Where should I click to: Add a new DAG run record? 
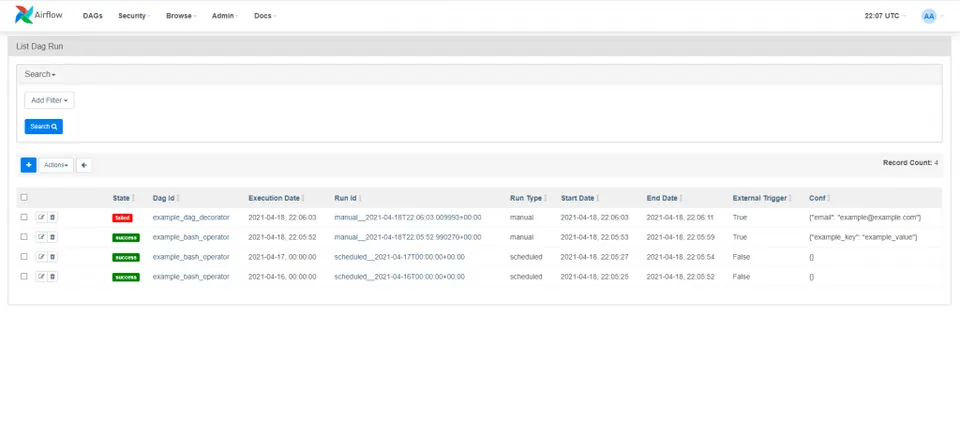28,165
